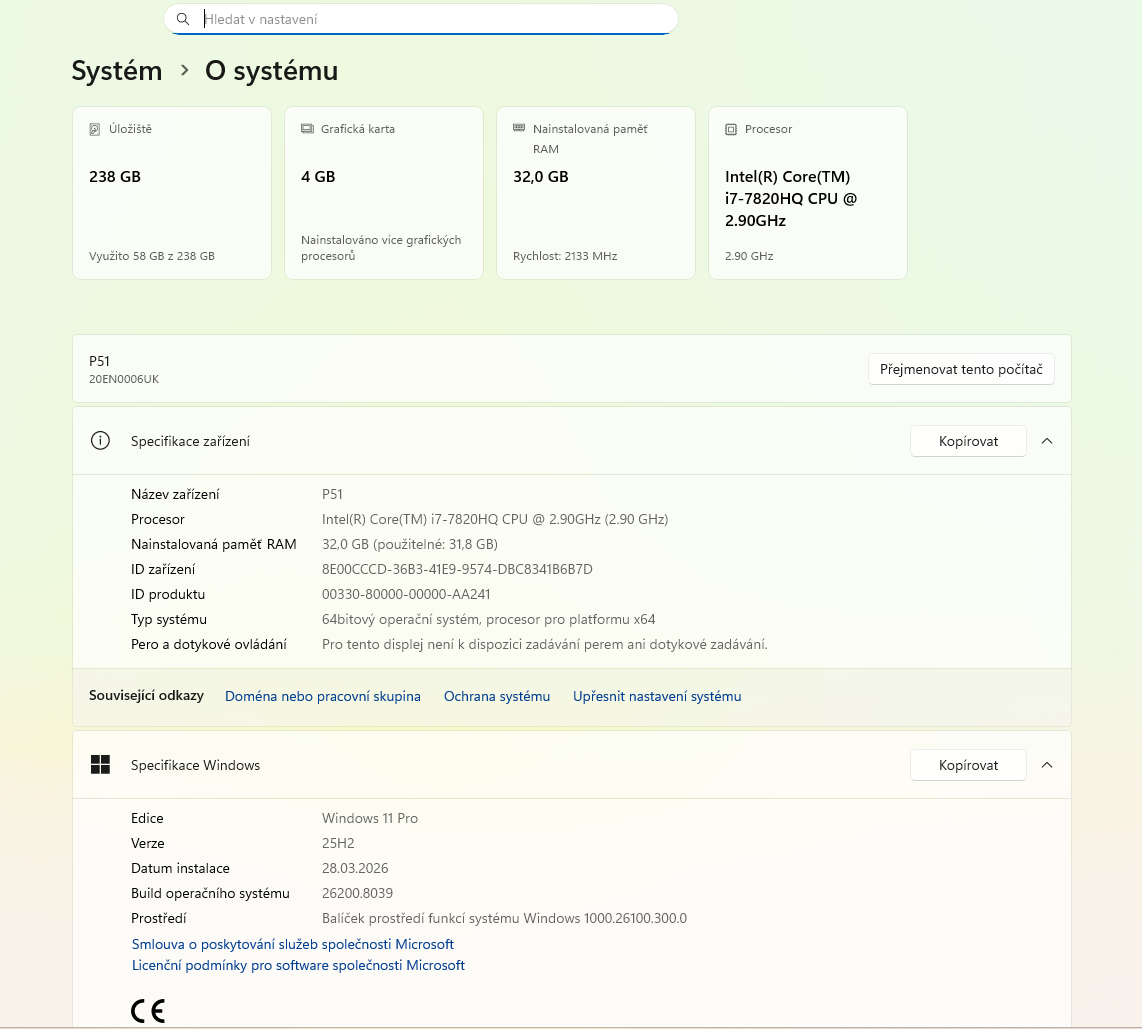
Task: Click the search magnifier icon
Action: (x=182, y=19)
